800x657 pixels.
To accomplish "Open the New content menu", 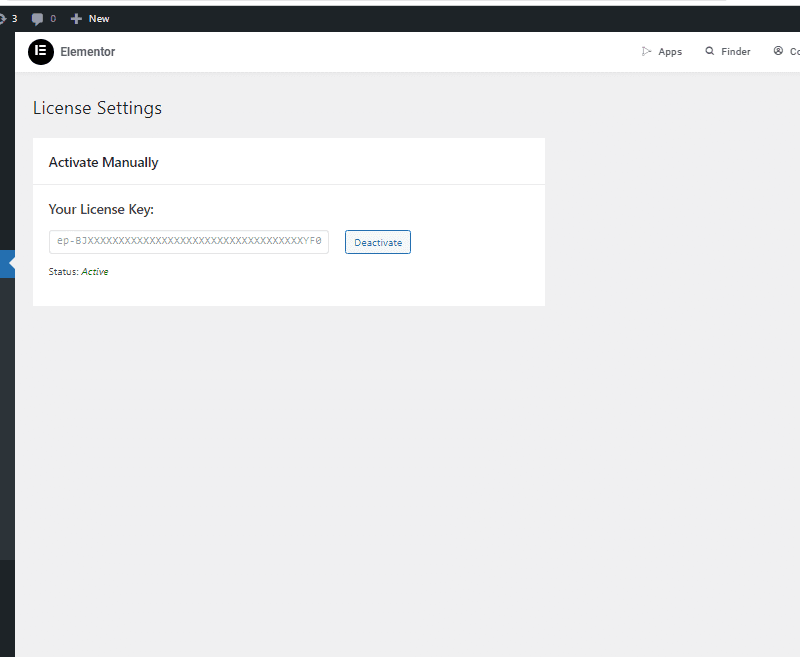I will click(90, 19).
